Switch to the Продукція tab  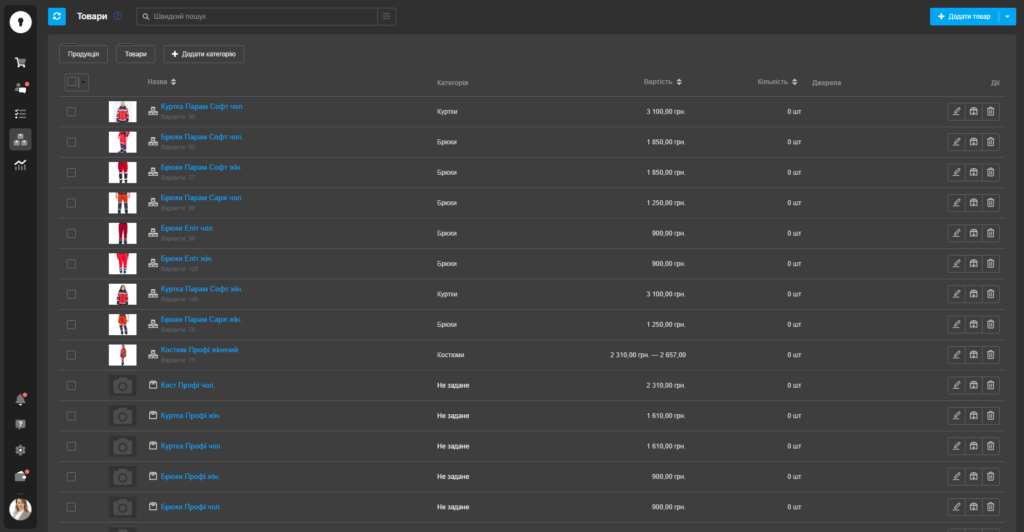(x=83, y=54)
